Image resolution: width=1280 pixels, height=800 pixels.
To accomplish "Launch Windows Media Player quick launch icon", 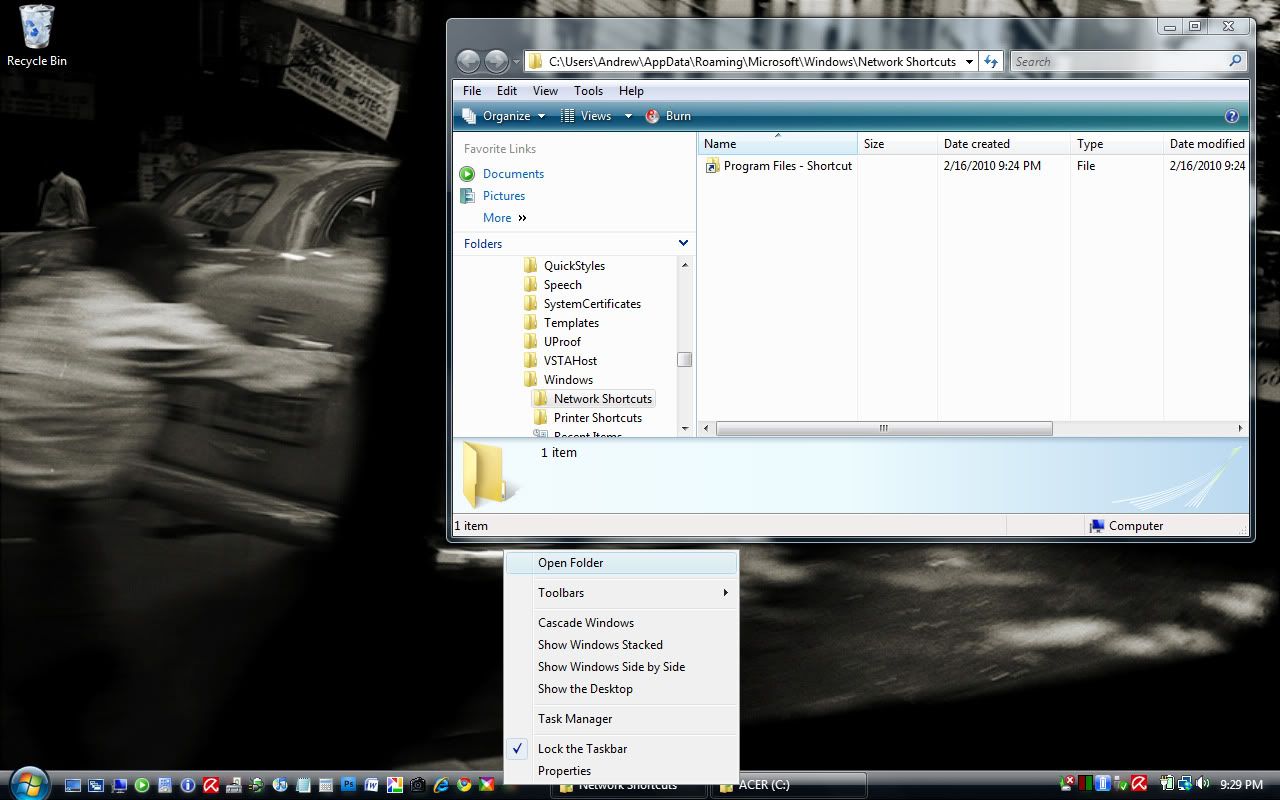I will pyautogui.click(x=142, y=785).
